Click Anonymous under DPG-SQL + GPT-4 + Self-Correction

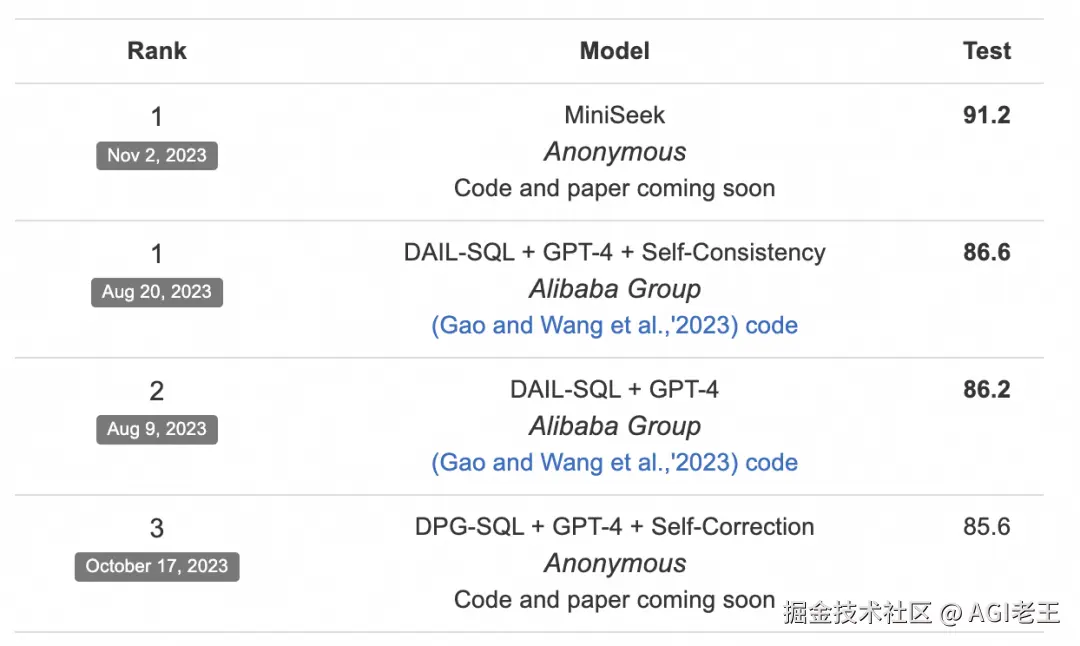[x=614, y=563]
